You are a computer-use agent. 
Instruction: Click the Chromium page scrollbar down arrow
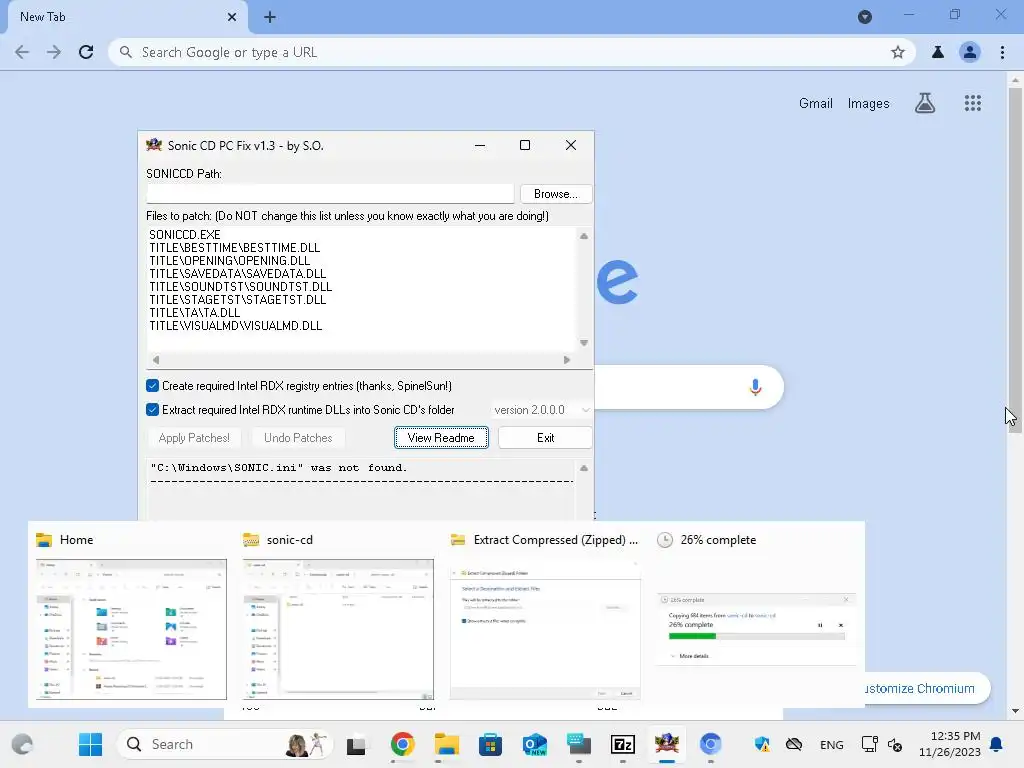(1015, 711)
